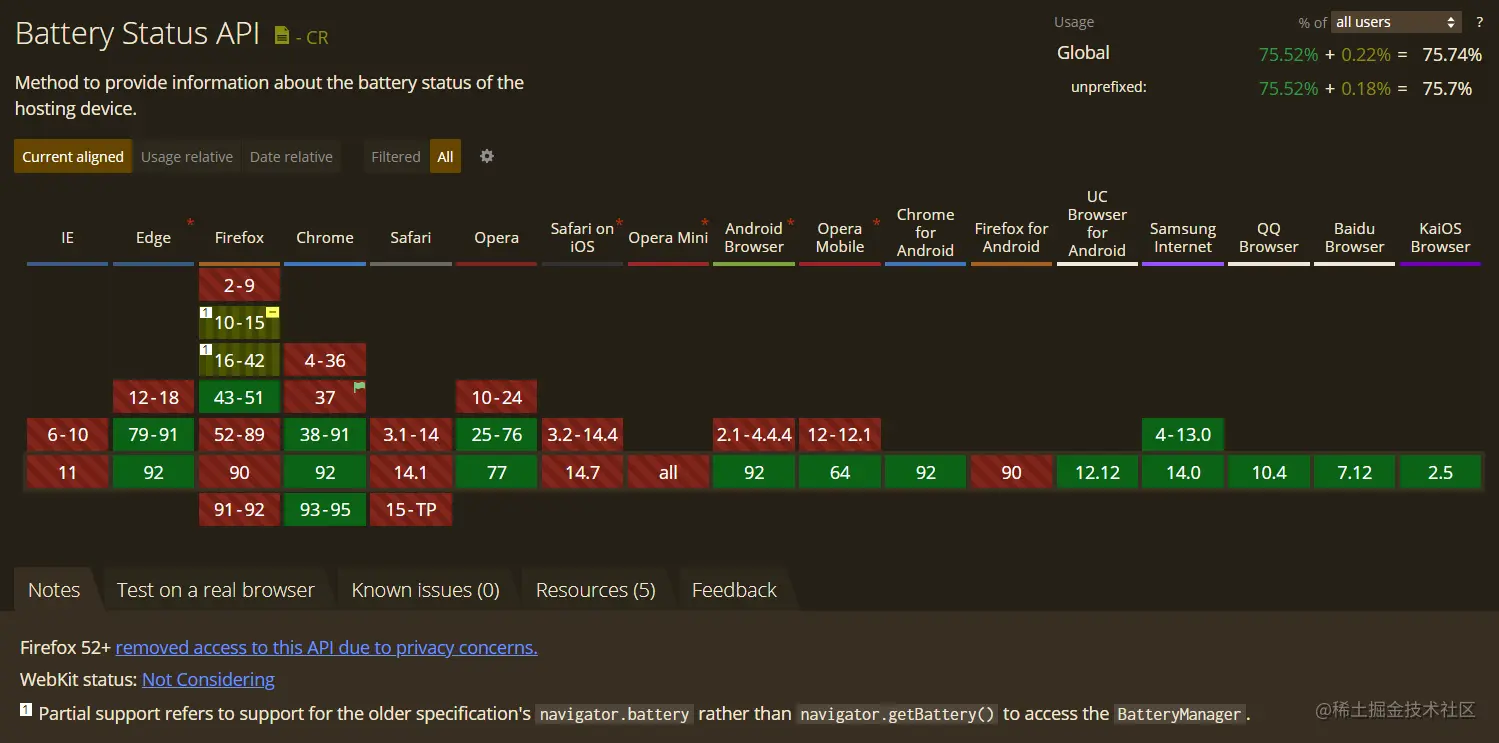Image resolution: width=1499 pixels, height=743 pixels.
Task: Click the KaiOS Browser 2.5 cell
Action: [x=1441, y=472]
